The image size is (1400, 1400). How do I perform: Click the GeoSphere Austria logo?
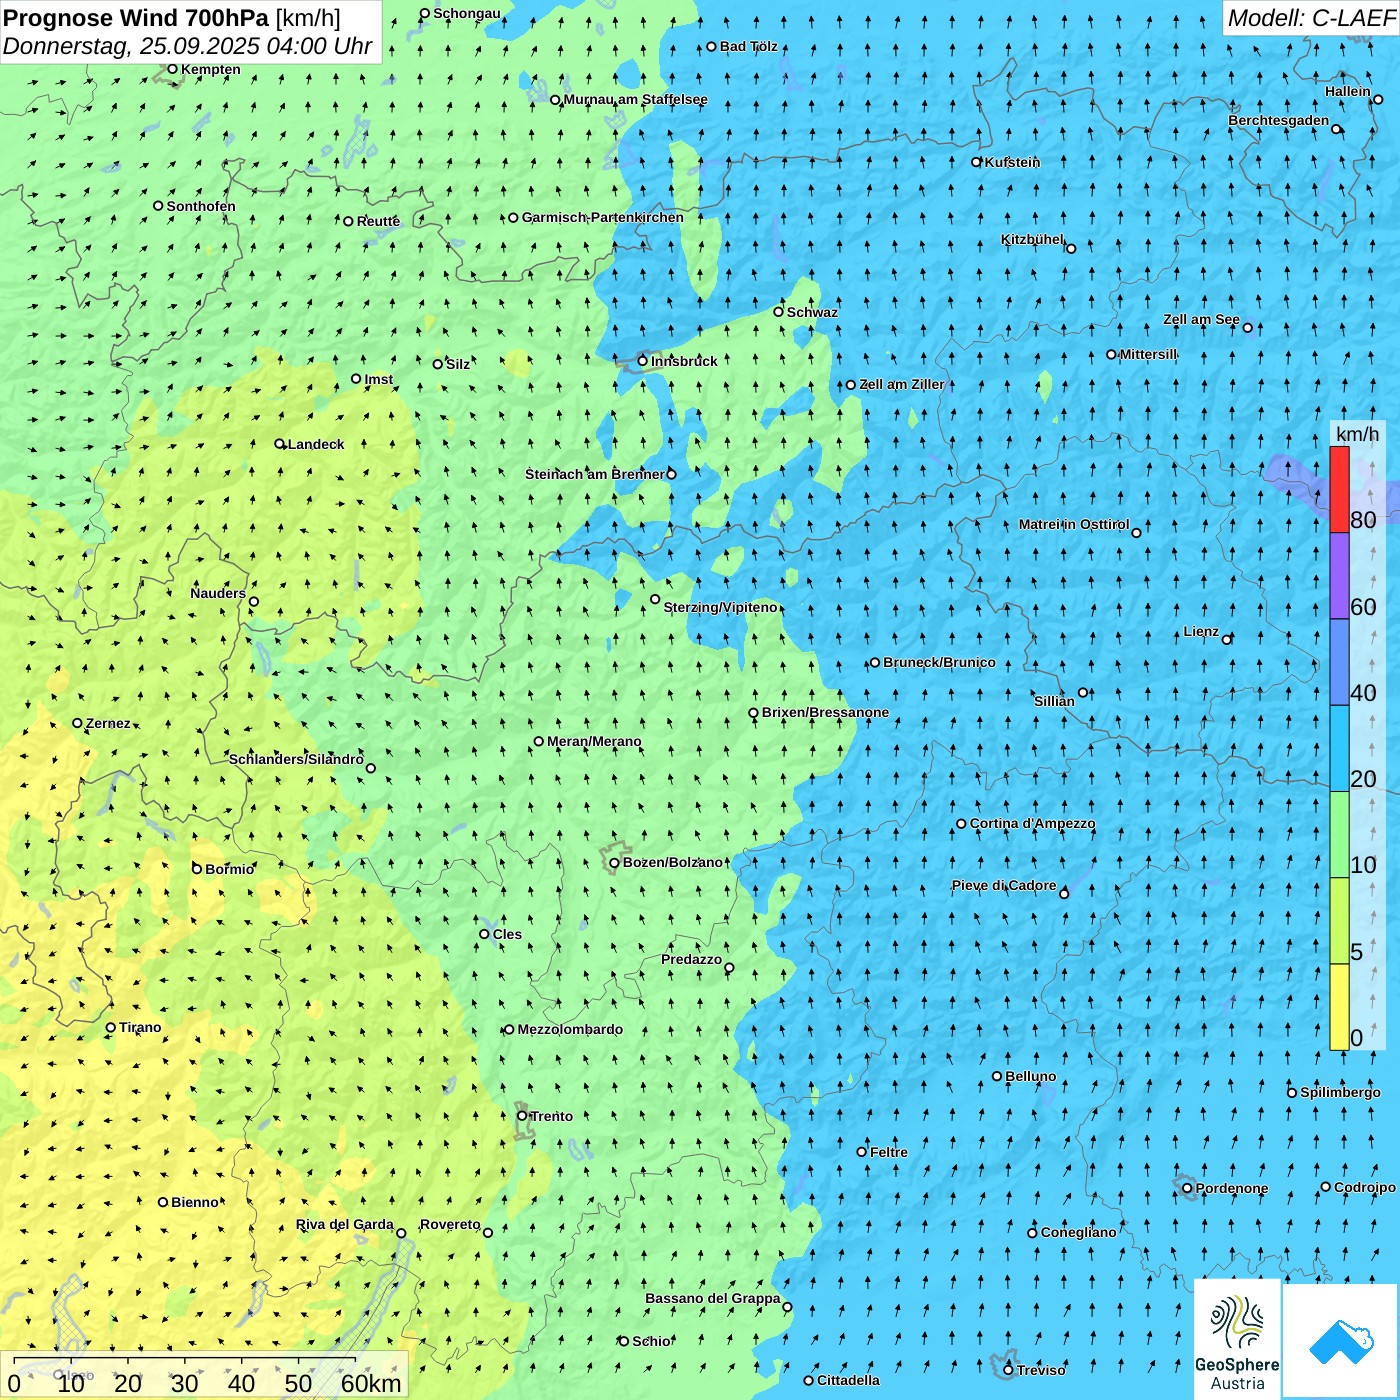1237,1339
